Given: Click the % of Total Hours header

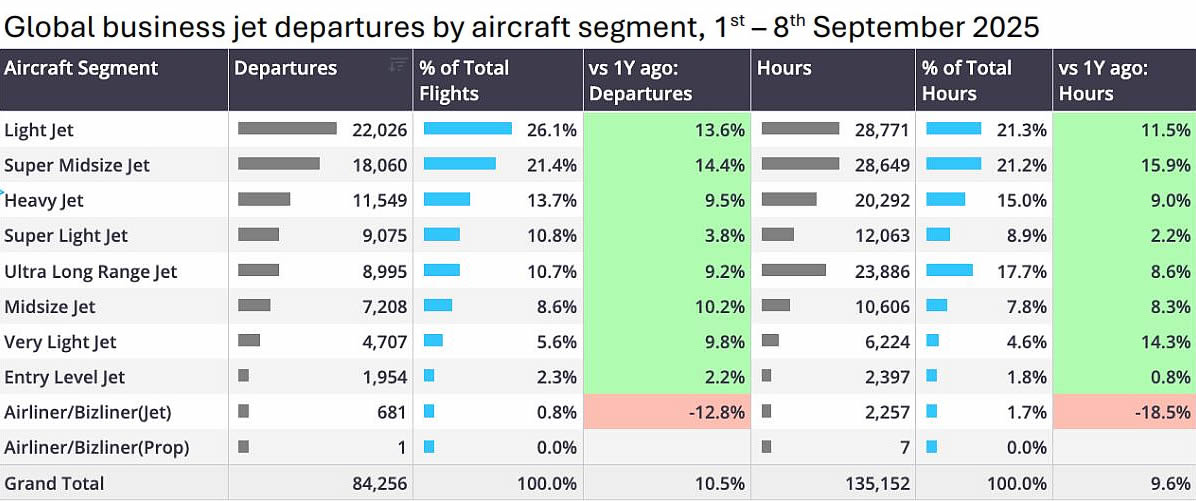Looking at the screenshot, I should point(966,80).
